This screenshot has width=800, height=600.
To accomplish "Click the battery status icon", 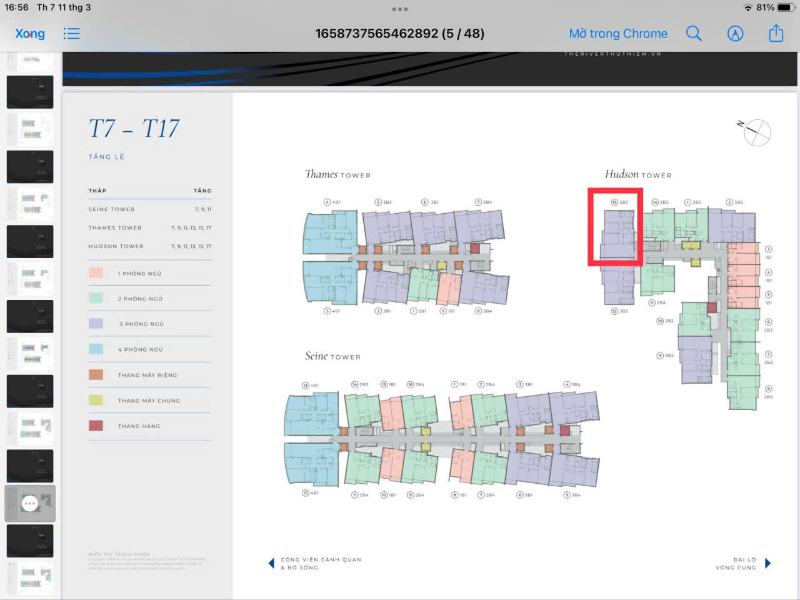I will tap(786, 8).
